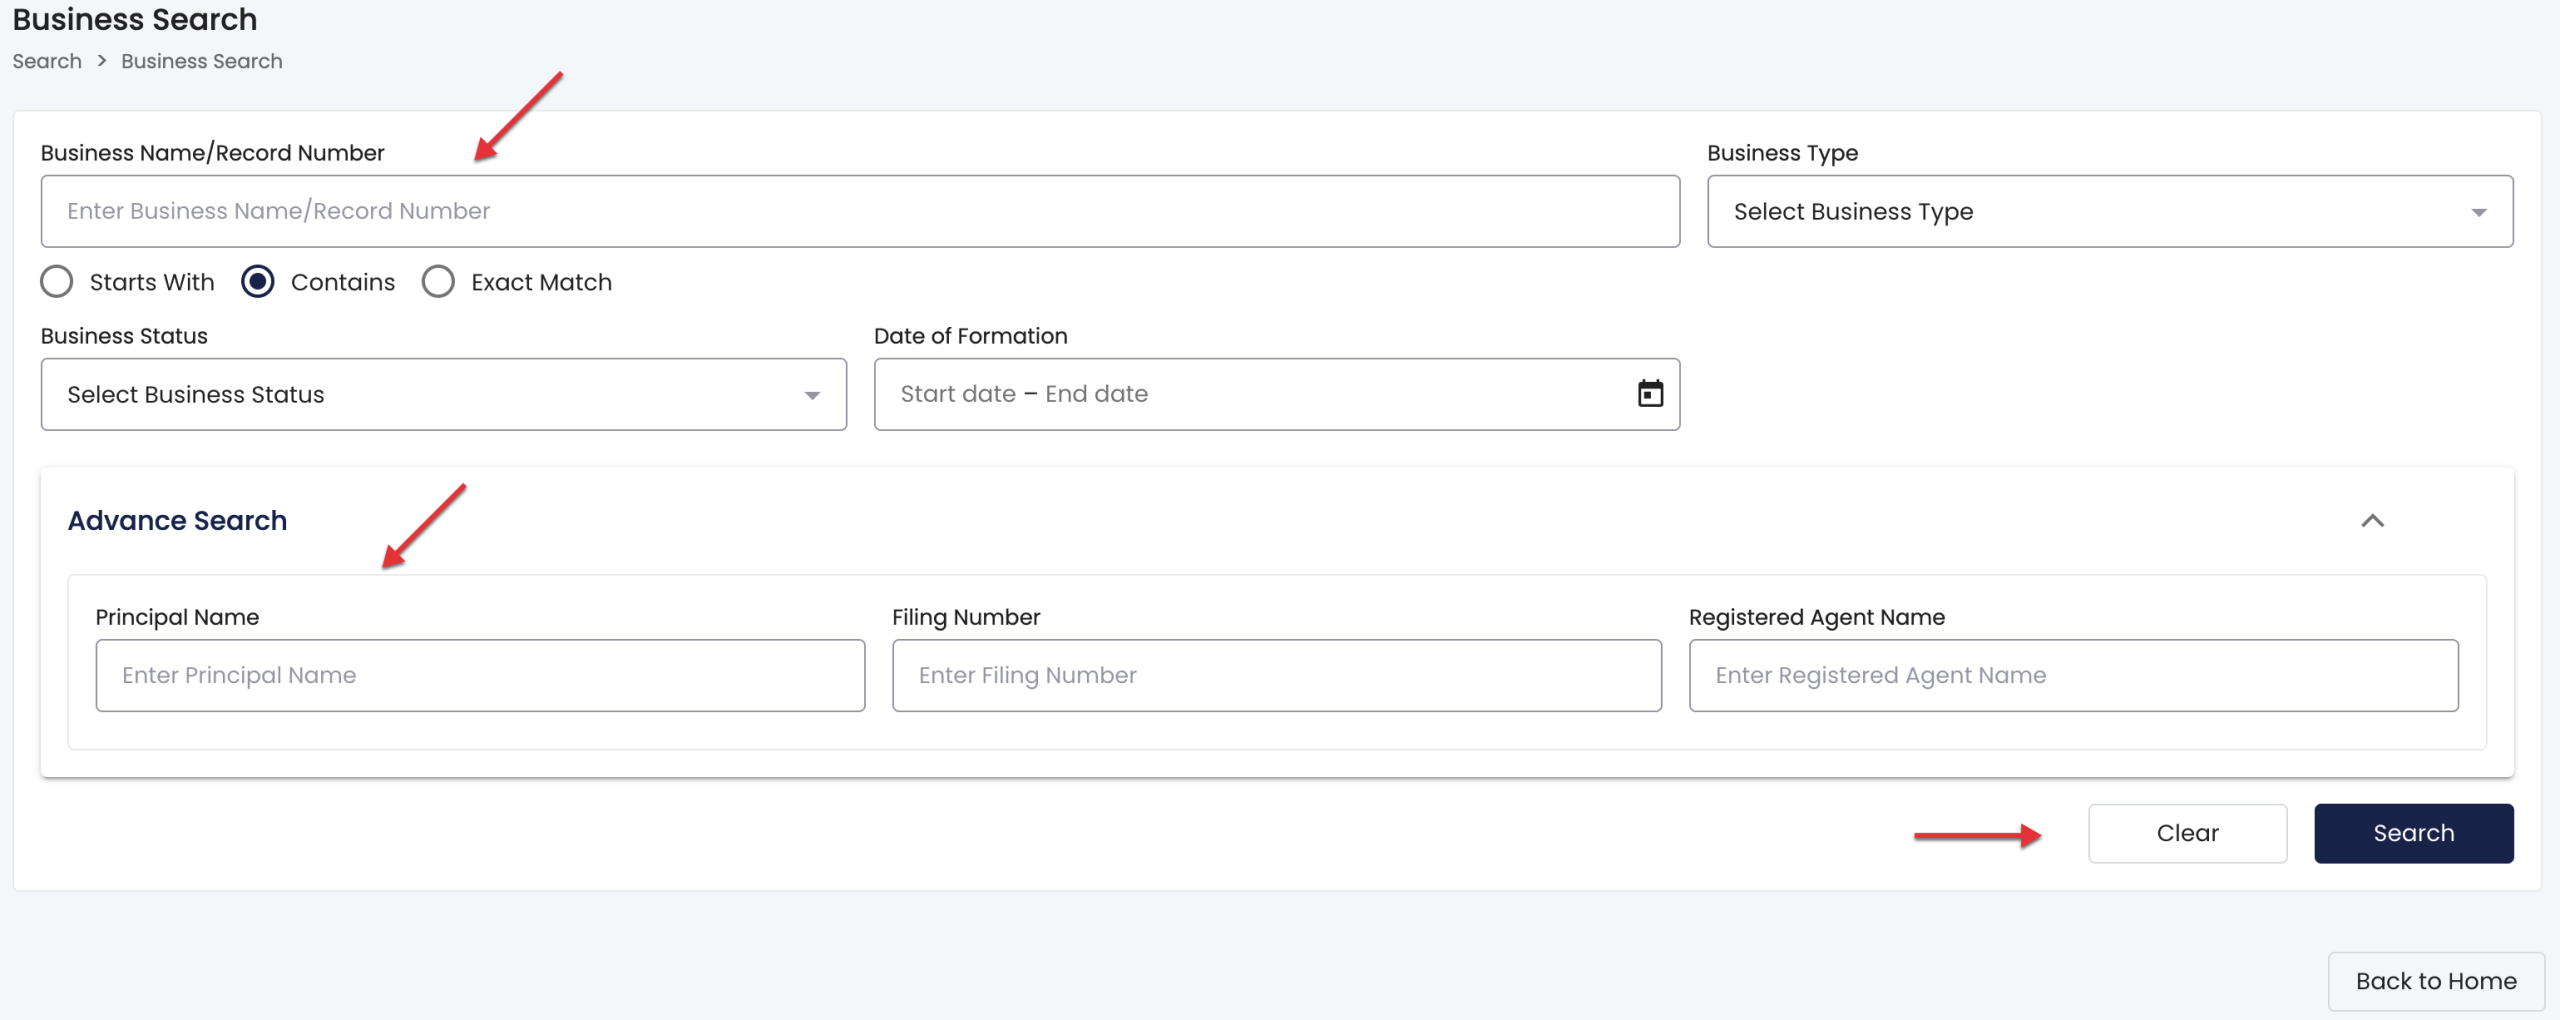Go Back to Home

pyautogui.click(x=2435, y=981)
